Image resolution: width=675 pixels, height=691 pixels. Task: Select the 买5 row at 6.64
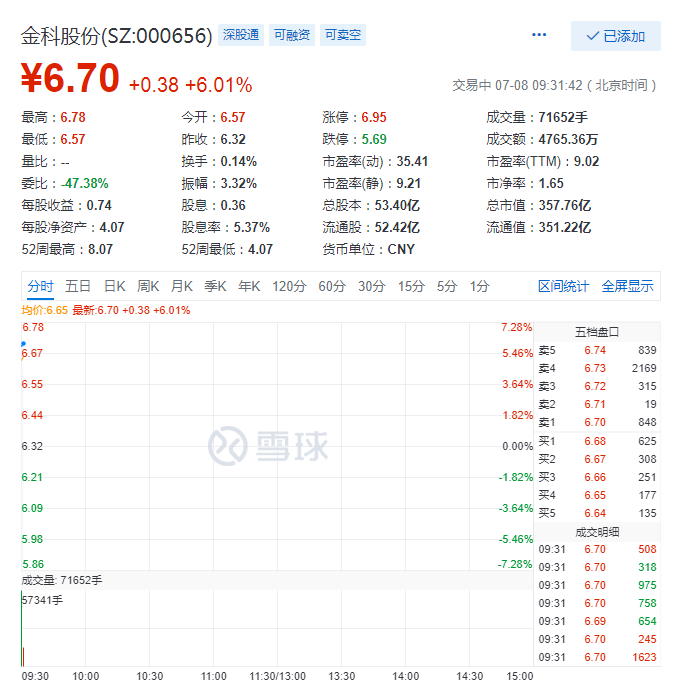click(597, 513)
